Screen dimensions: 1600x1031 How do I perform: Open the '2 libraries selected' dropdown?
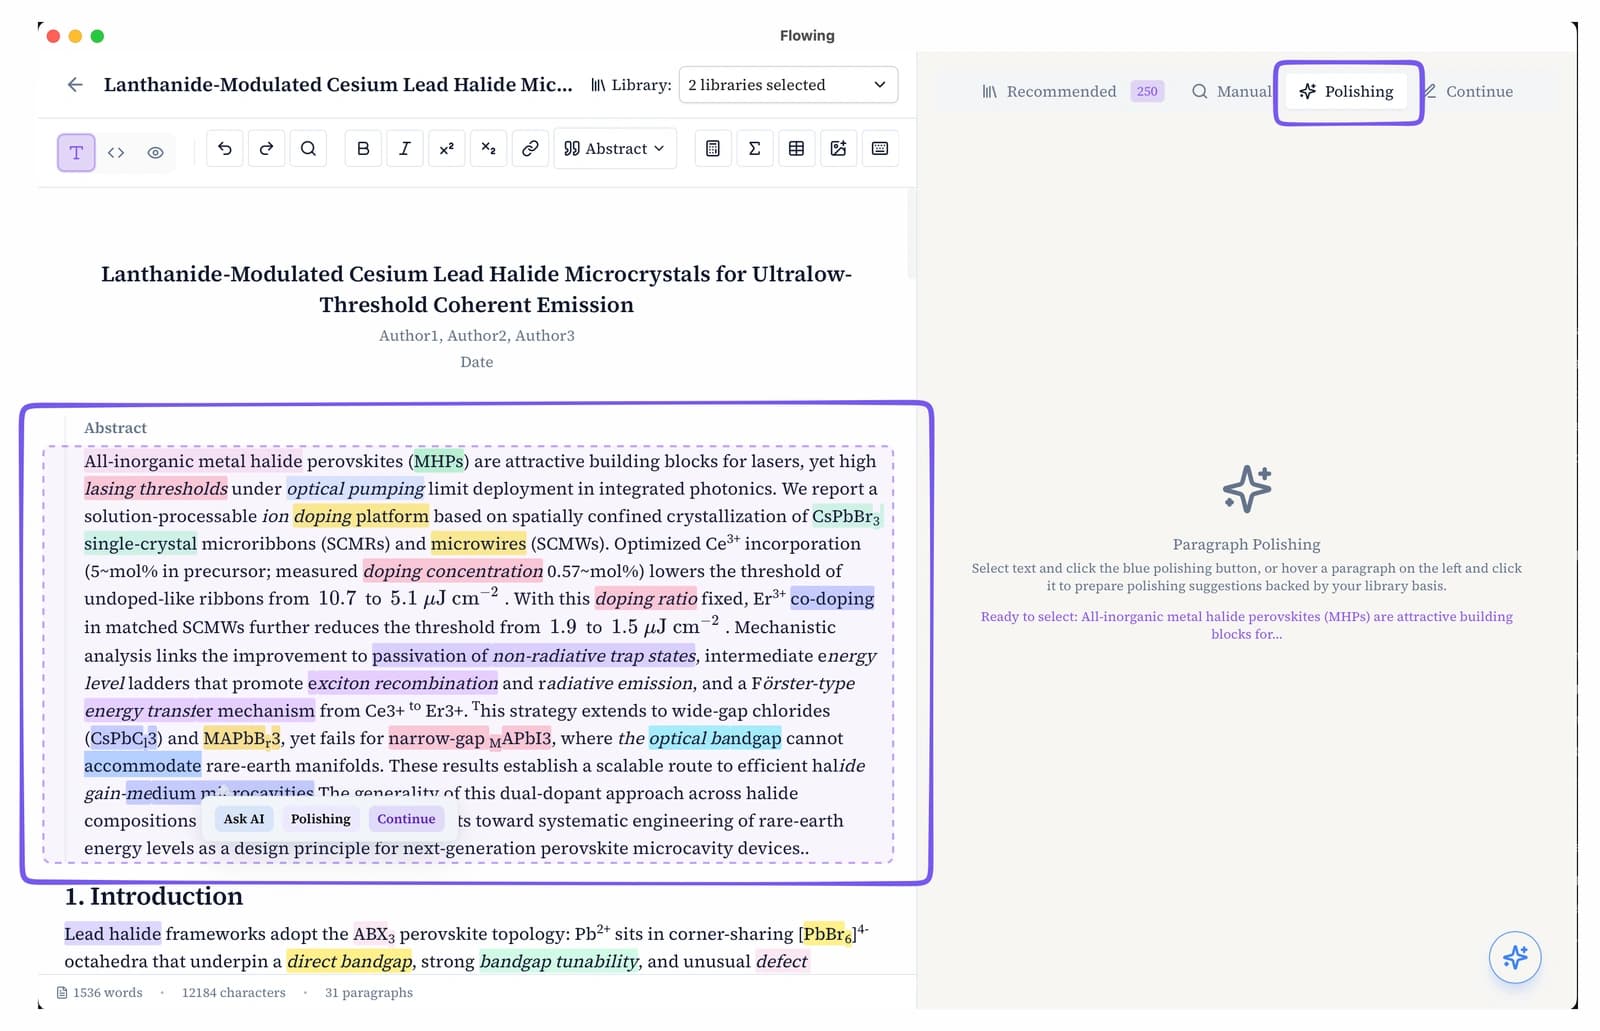click(788, 85)
